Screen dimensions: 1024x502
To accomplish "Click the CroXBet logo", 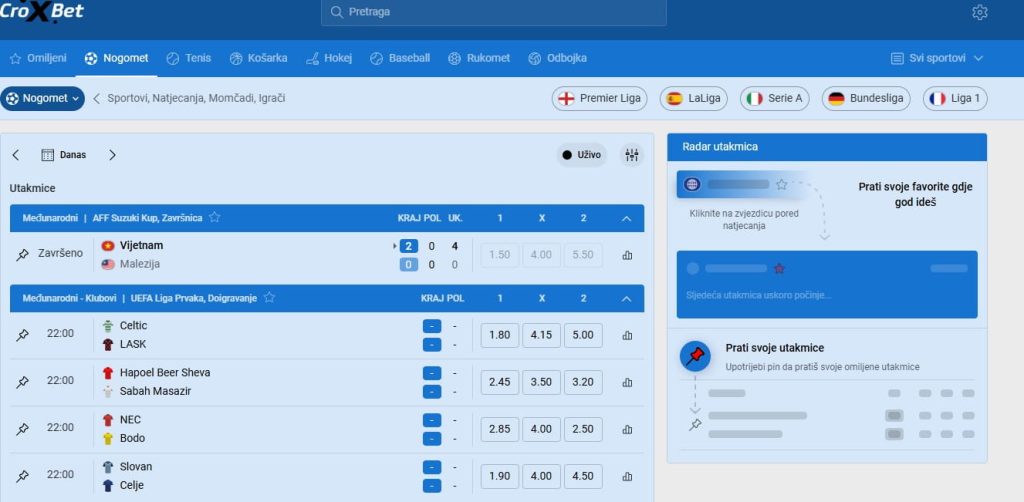I will click(42, 12).
